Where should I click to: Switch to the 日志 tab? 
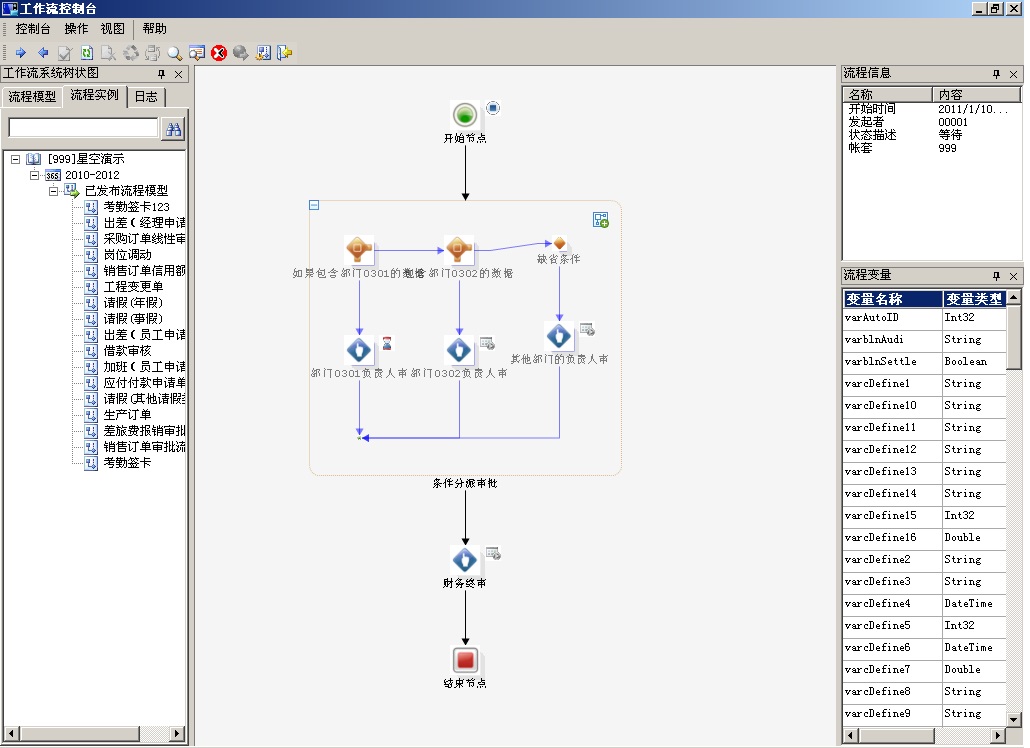click(x=146, y=97)
